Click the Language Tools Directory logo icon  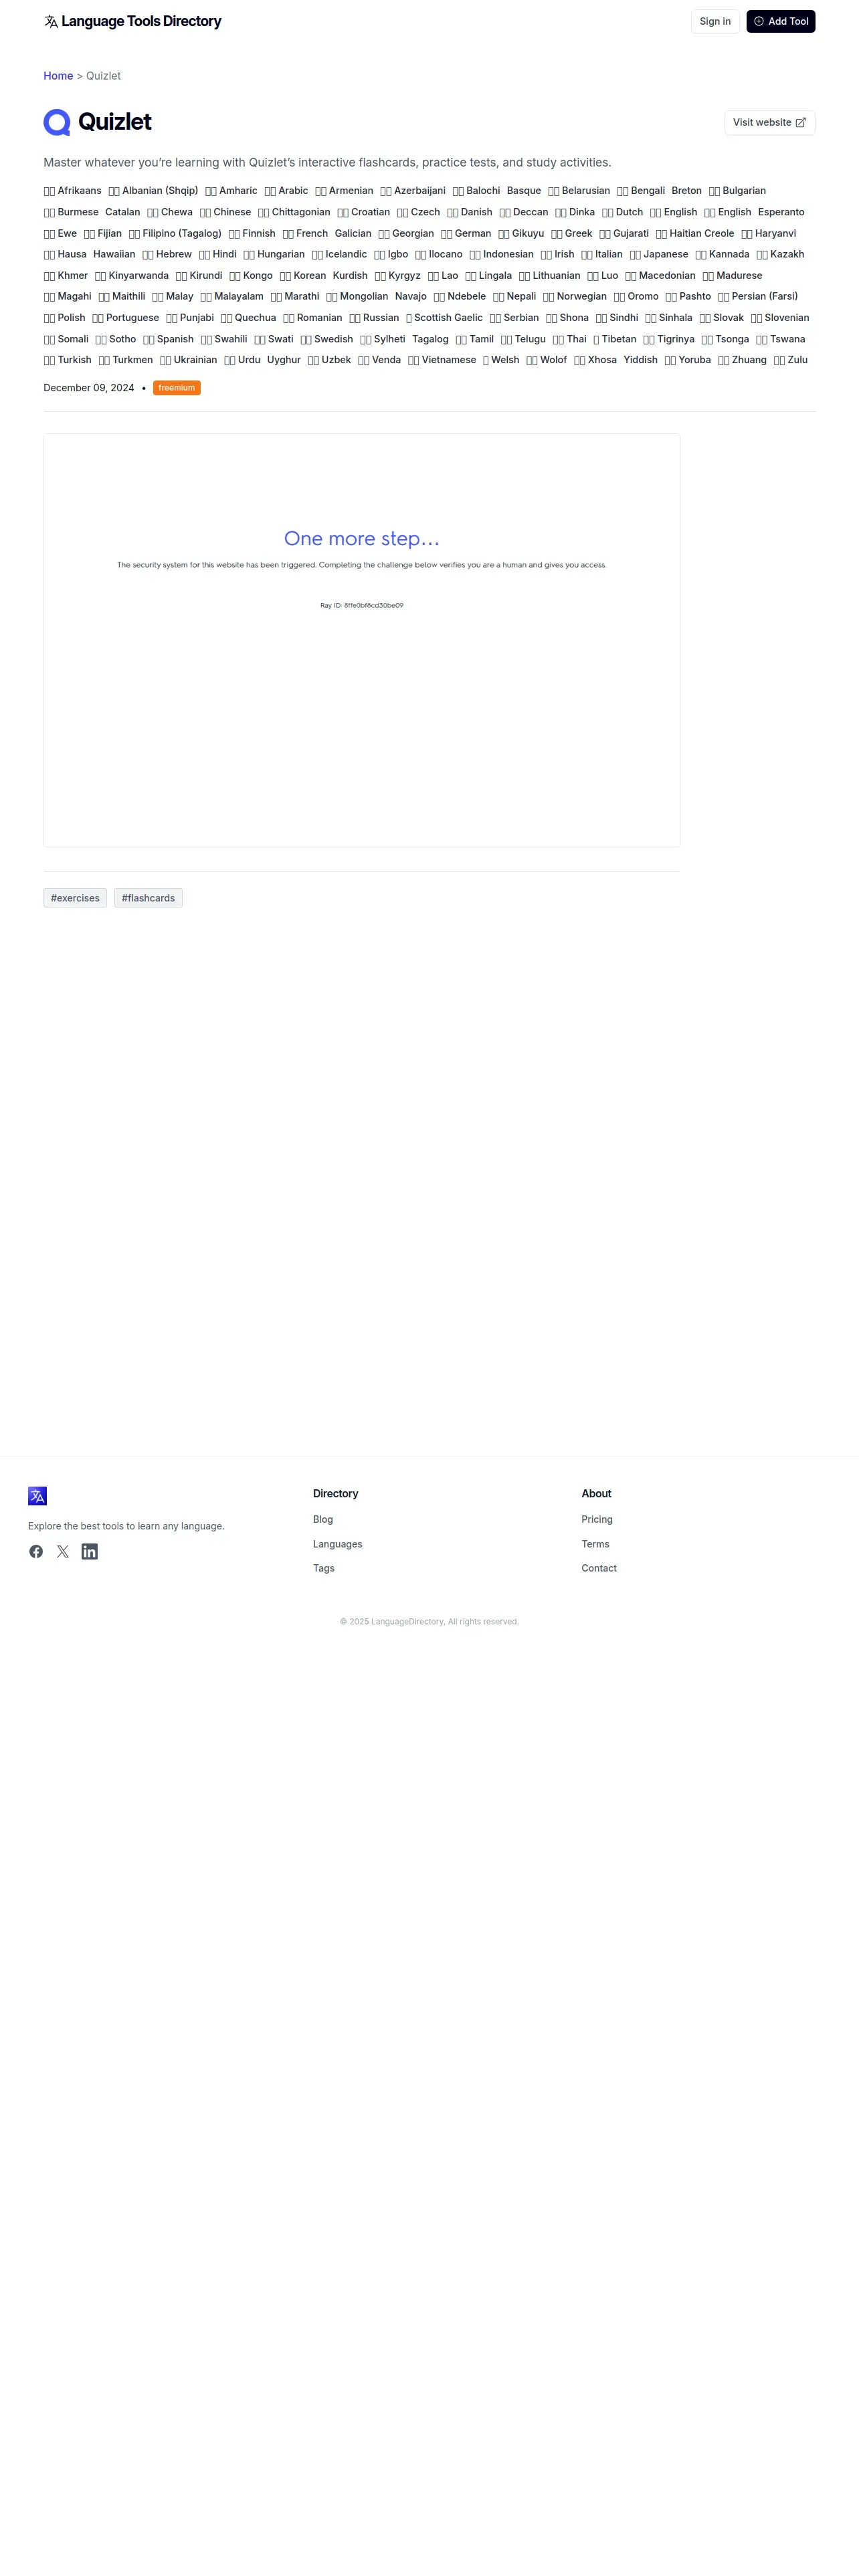click(x=51, y=21)
